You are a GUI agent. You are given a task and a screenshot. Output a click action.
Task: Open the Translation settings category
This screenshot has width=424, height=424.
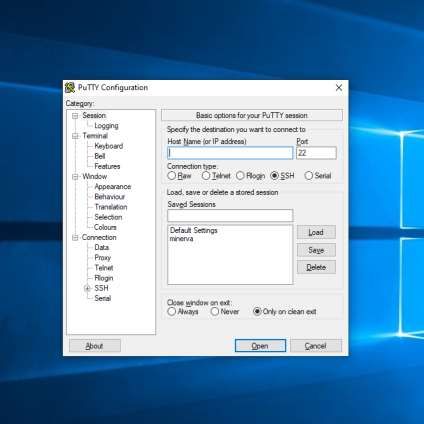tap(111, 207)
